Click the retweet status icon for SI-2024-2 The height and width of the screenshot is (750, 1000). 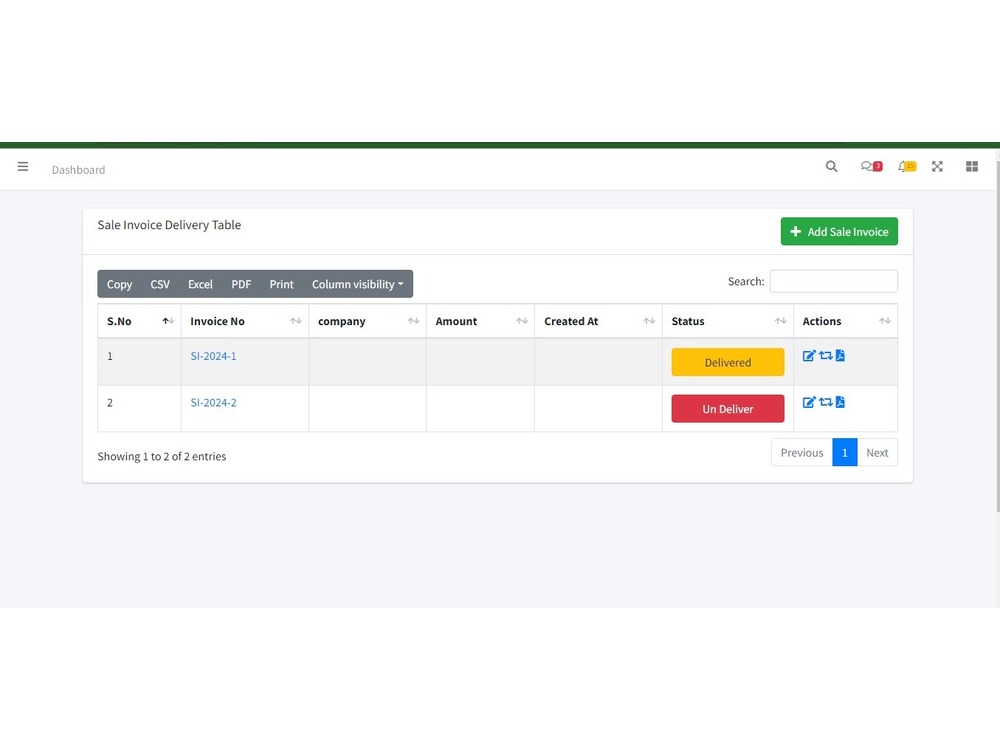point(825,402)
